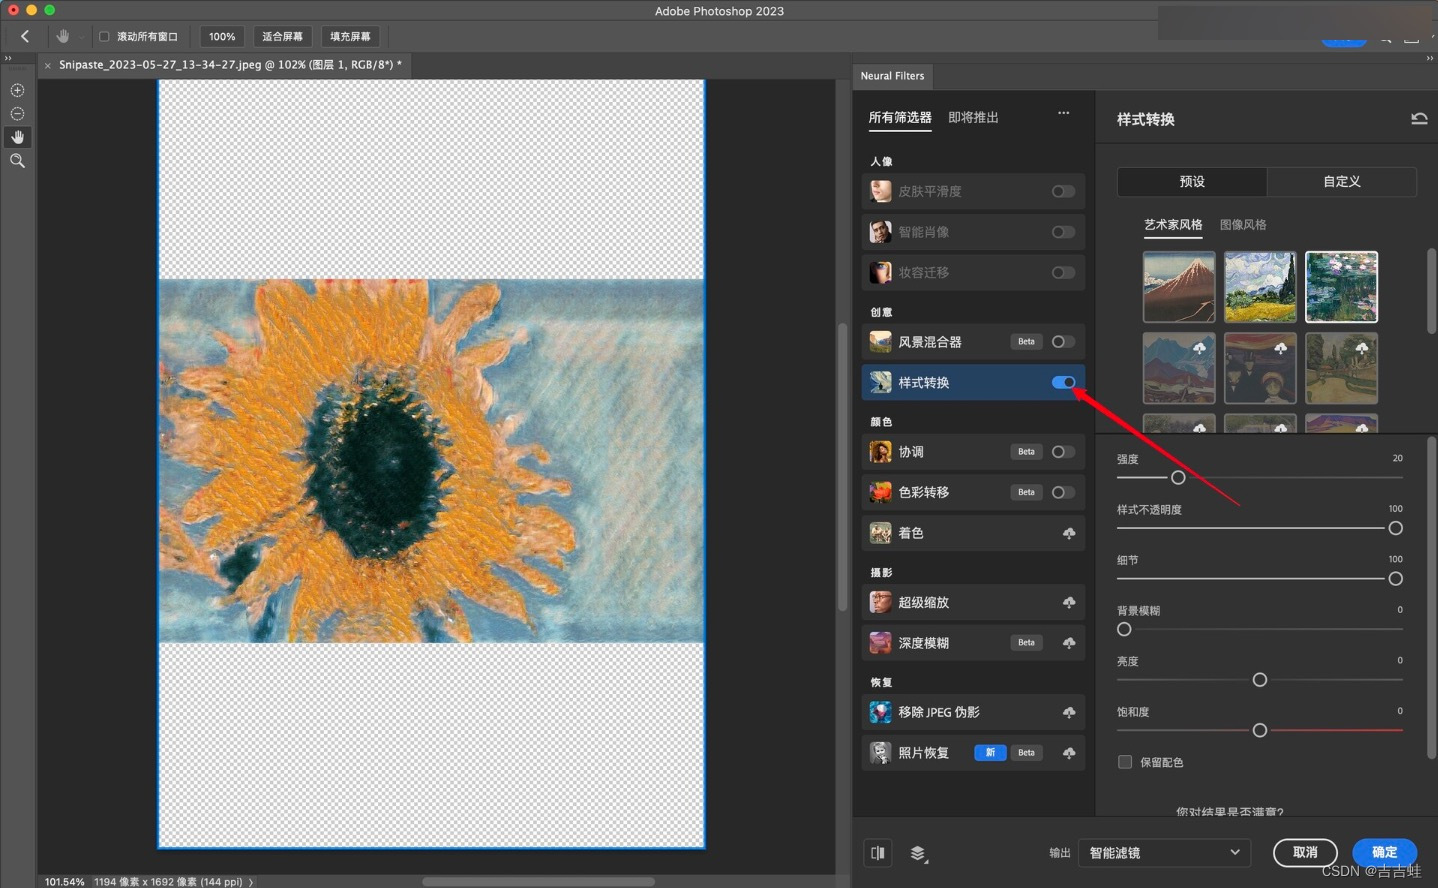Click the 饱和度 slider handle
The image size is (1438, 888).
point(1260,730)
